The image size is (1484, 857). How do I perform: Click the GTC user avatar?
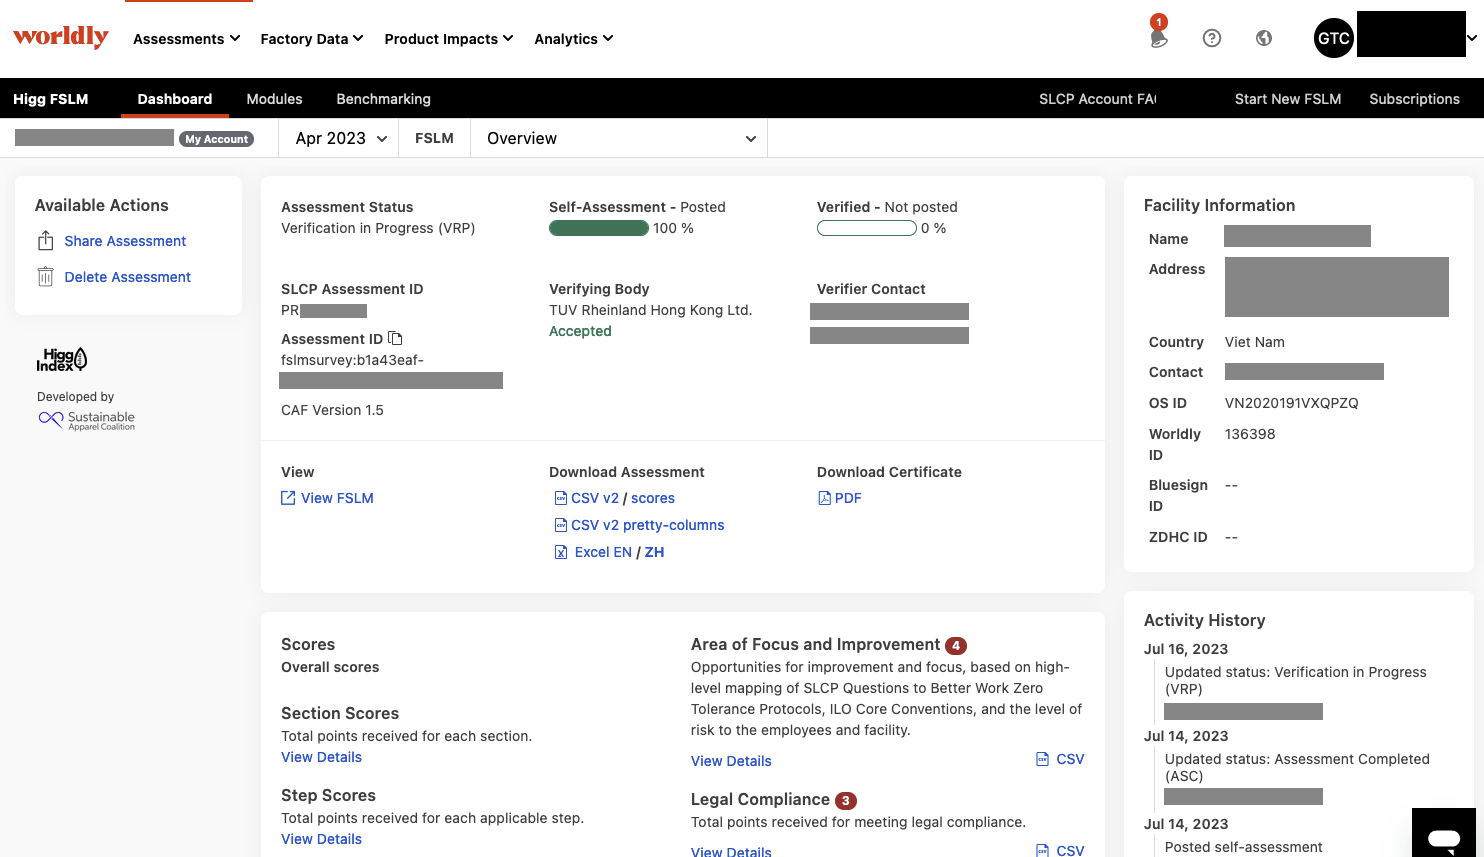(1334, 38)
